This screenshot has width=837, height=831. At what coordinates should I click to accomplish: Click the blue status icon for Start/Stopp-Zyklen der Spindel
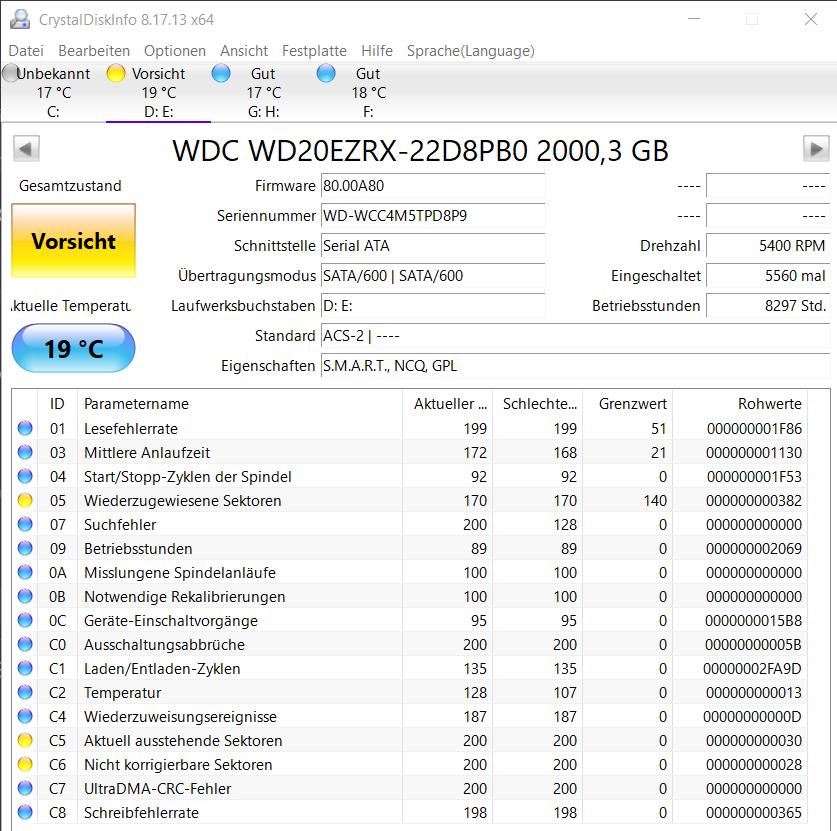(x=25, y=476)
